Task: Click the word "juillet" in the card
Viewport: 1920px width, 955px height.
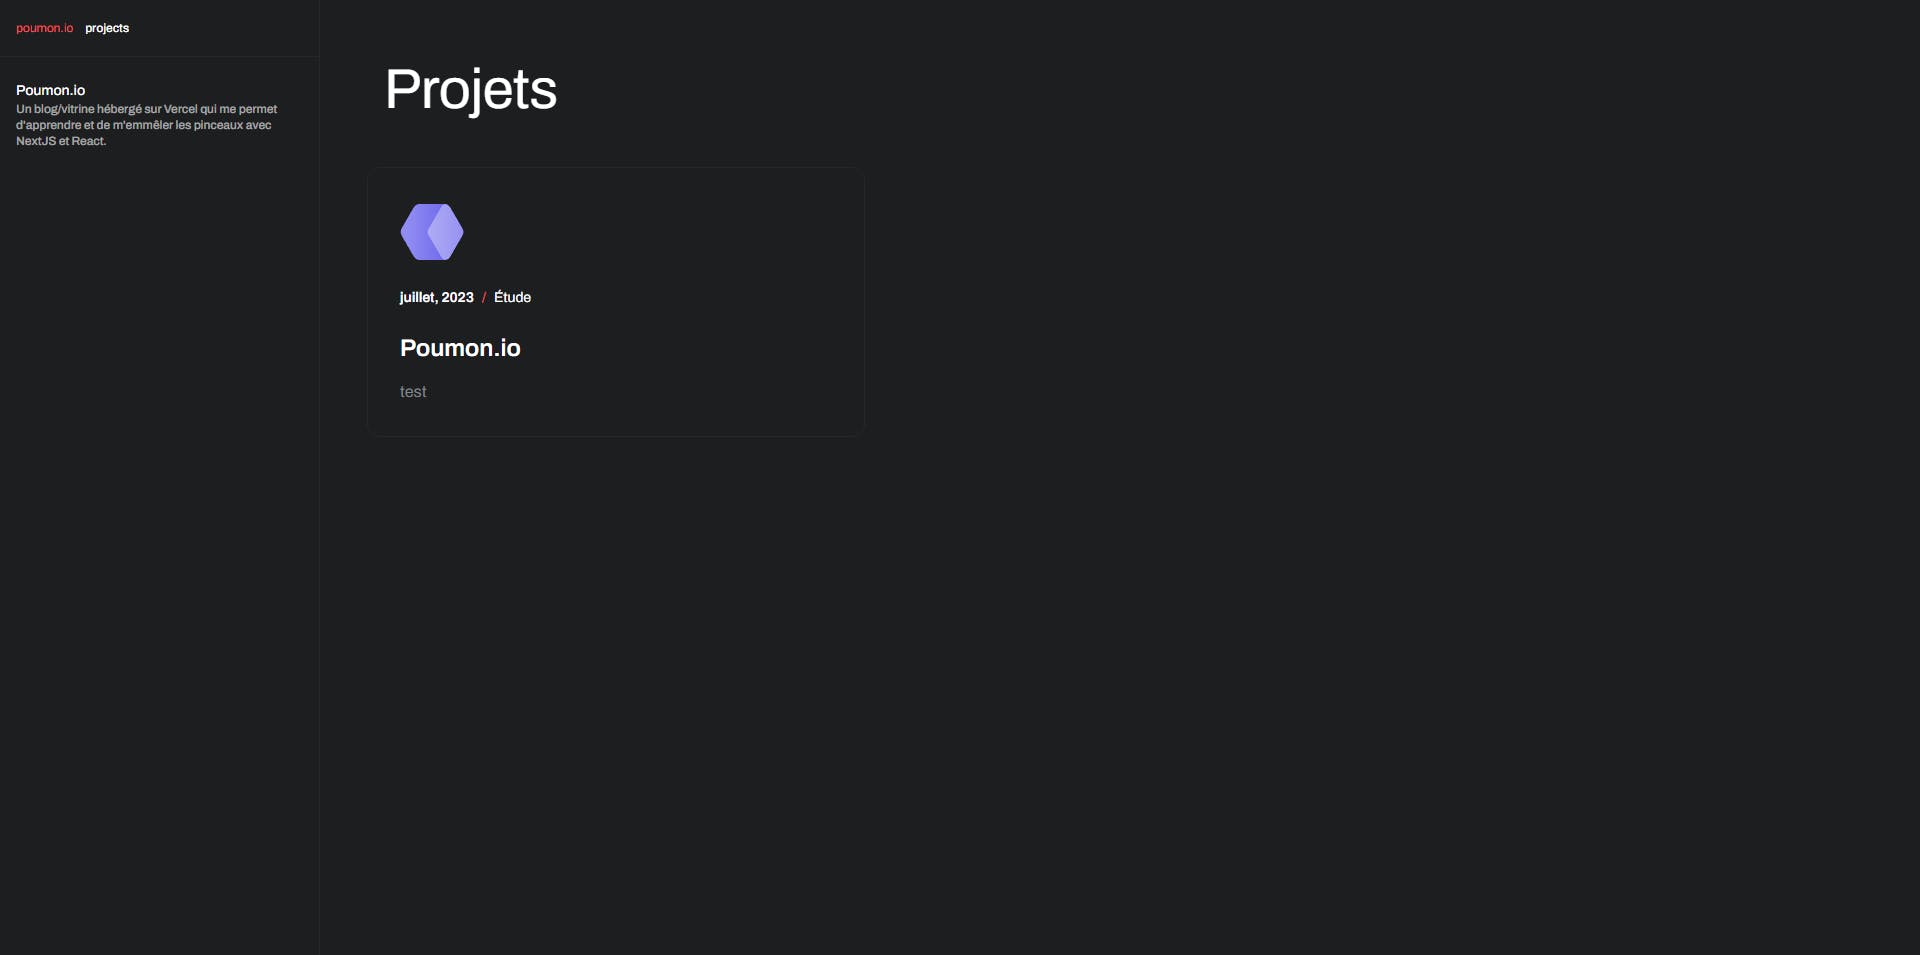Action: (x=417, y=297)
